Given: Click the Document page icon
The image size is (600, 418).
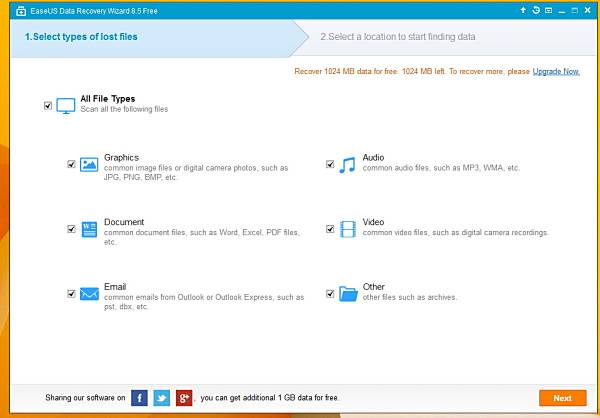Looking at the screenshot, I should 89,229.
